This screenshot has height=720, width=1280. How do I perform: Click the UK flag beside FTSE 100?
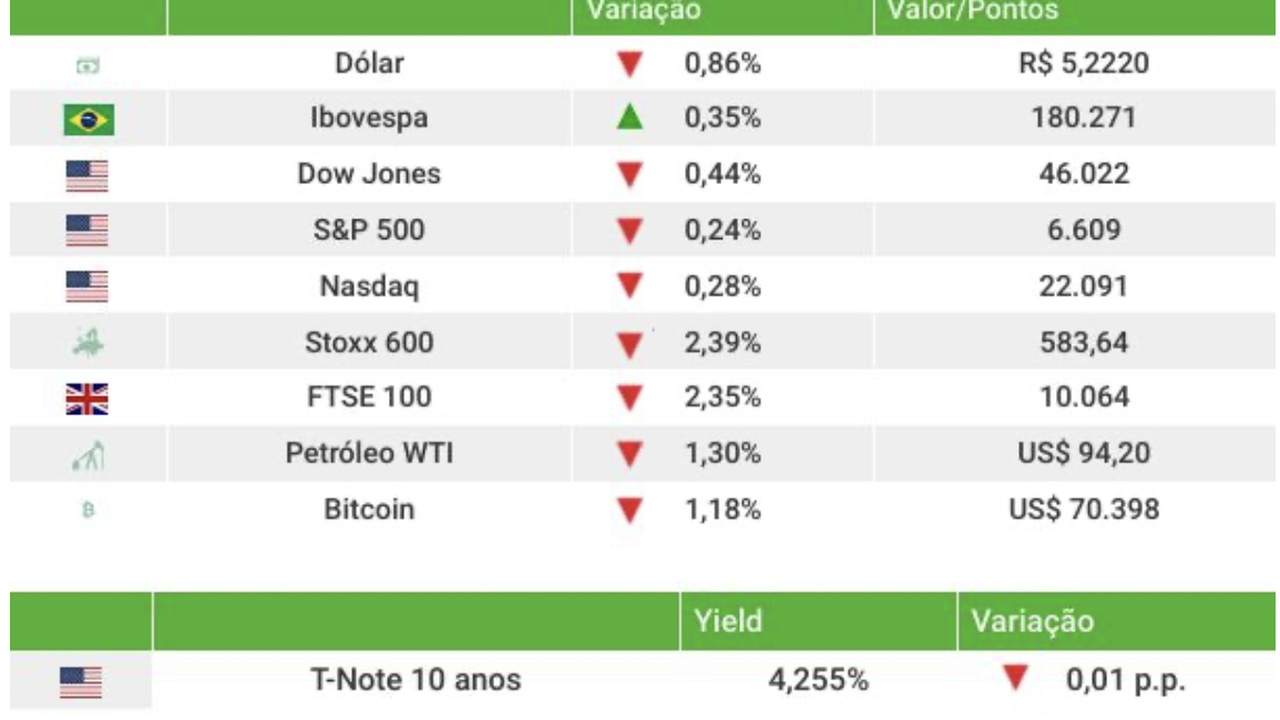click(x=87, y=399)
